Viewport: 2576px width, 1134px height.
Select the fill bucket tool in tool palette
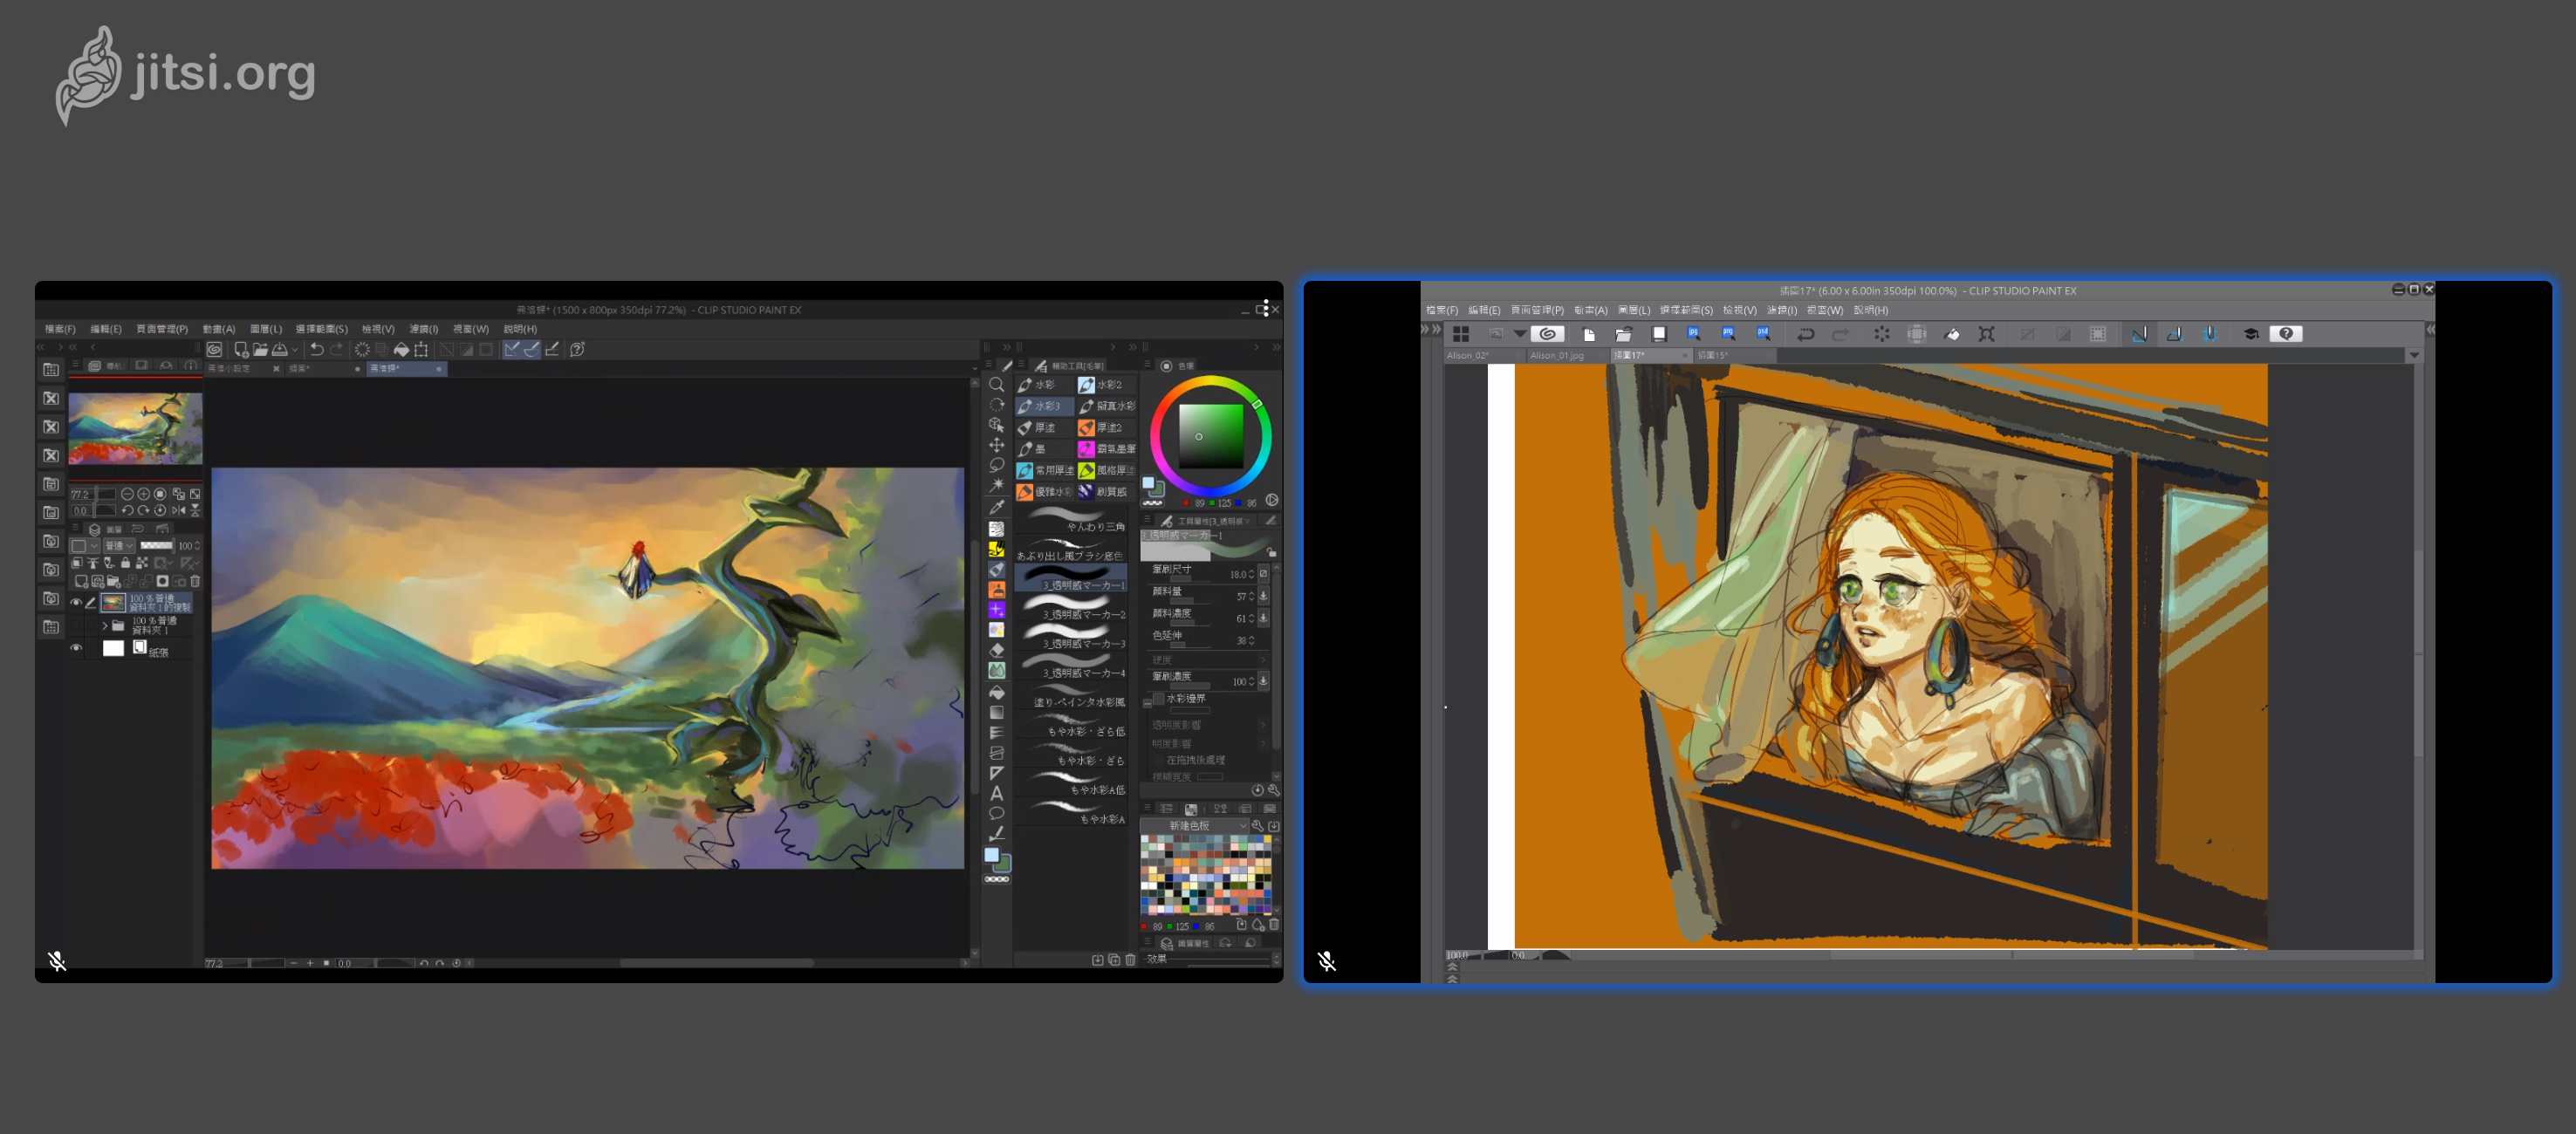click(x=996, y=692)
